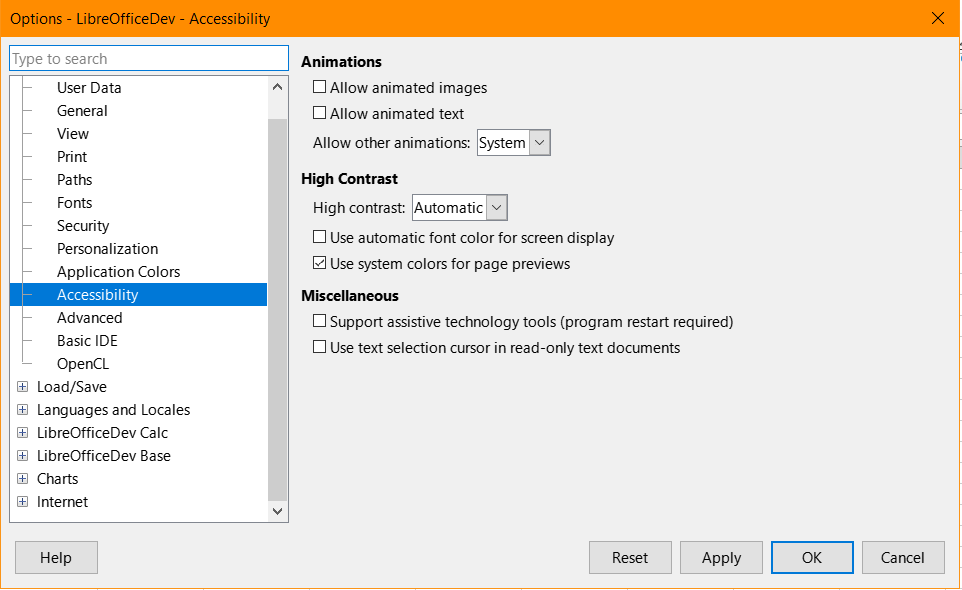This screenshot has height=590, width=962.
Task: Close the Options dialog window
Action: [937, 18]
